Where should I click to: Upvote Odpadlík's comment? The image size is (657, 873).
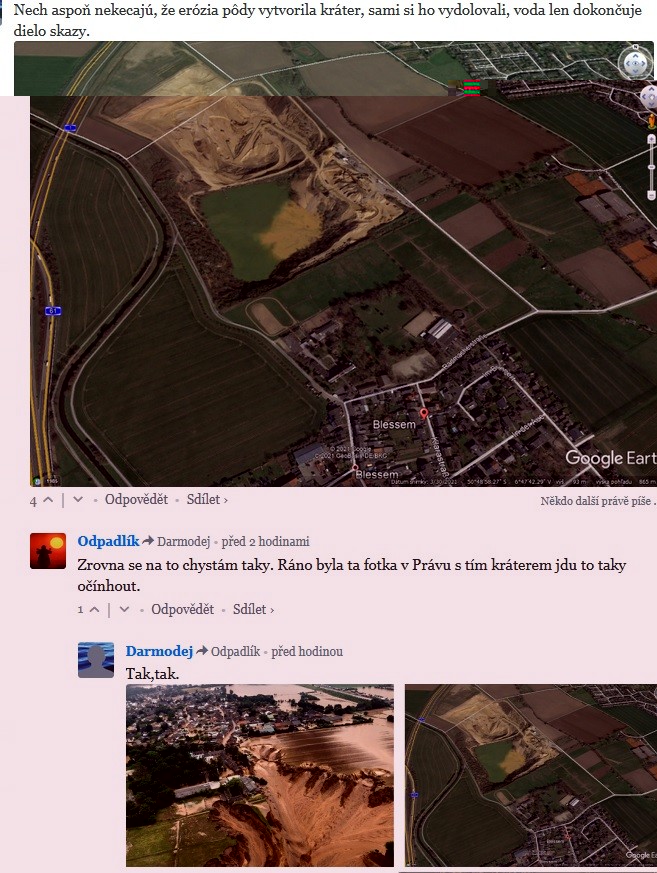[x=95, y=610]
